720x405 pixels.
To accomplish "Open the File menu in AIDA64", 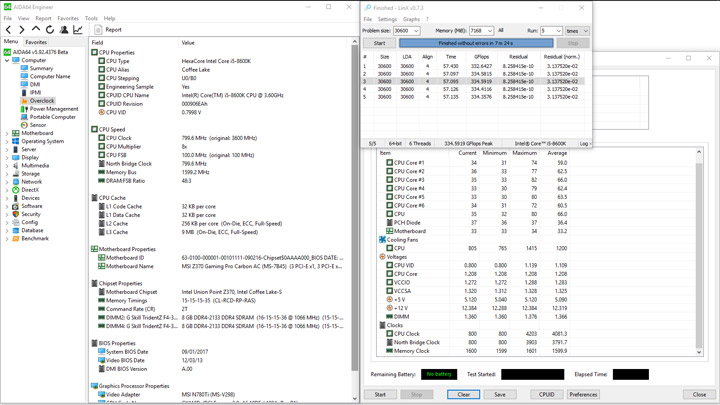I will 8,18.
